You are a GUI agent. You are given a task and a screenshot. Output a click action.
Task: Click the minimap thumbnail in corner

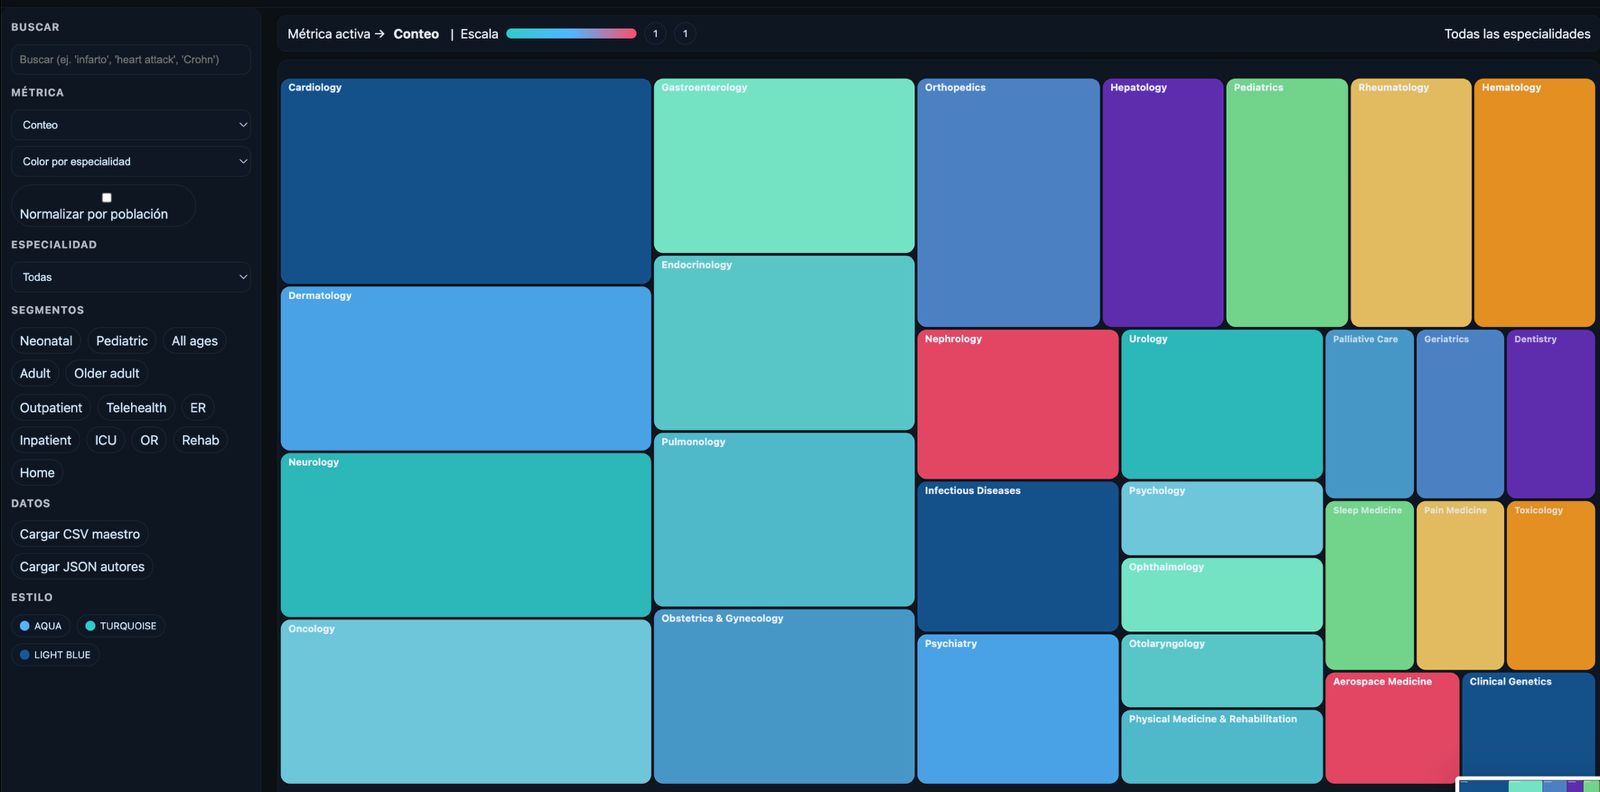coord(1528,785)
